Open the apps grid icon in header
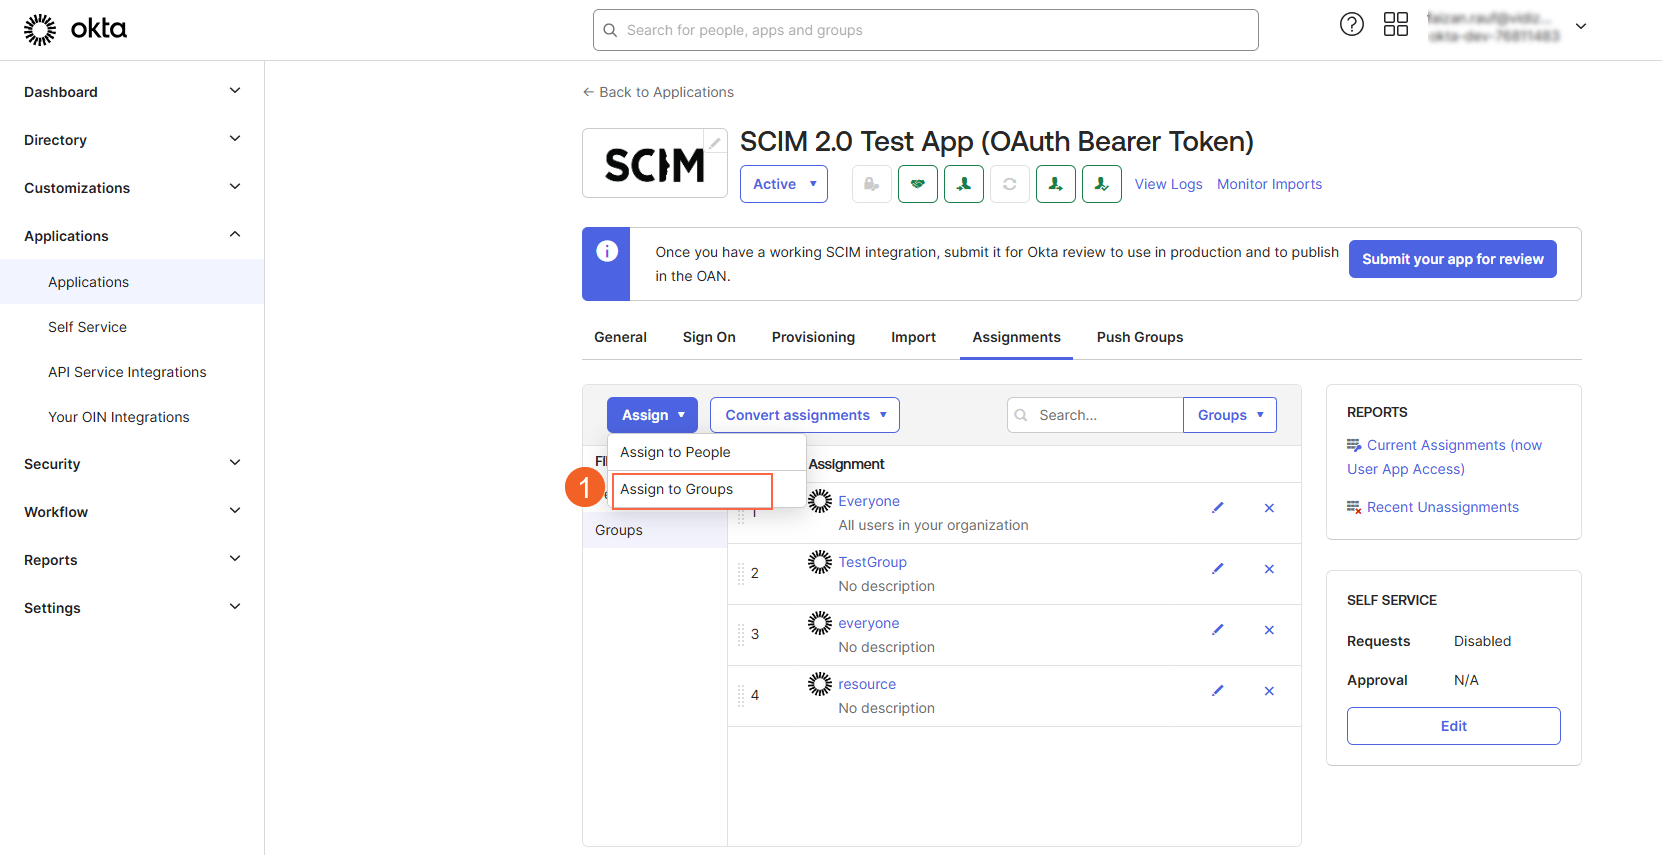1662x855 pixels. point(1395,25)
